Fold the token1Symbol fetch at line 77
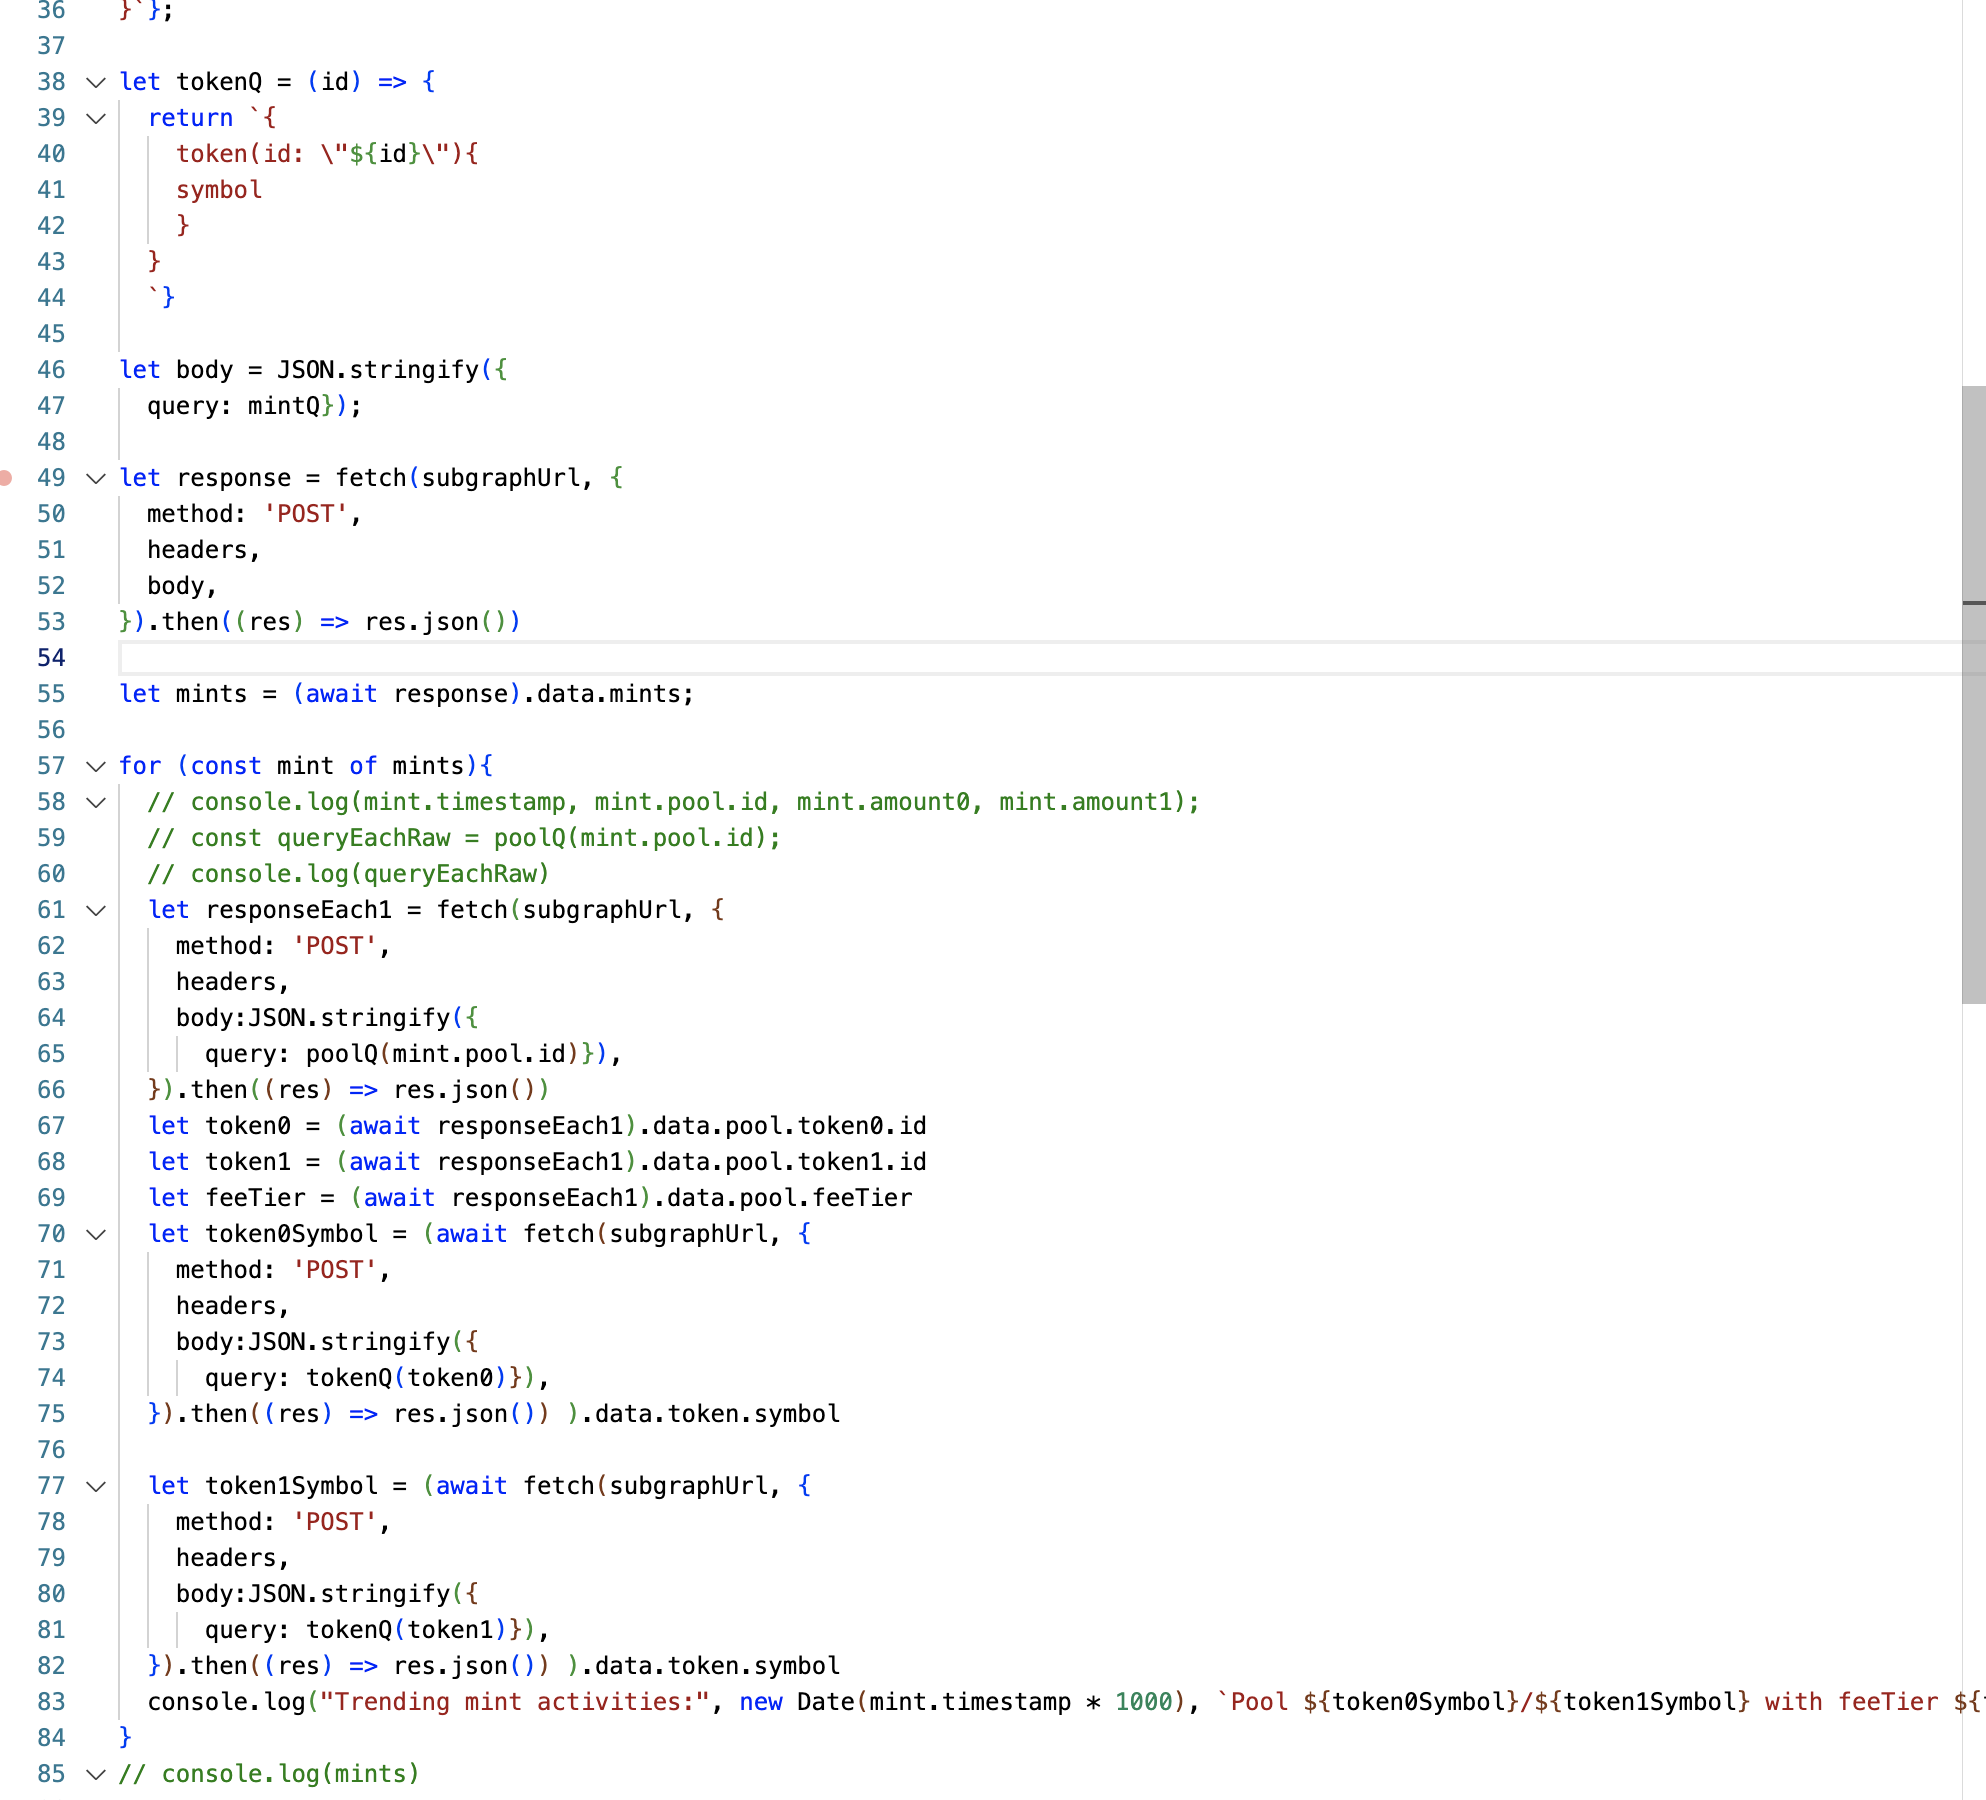The height and width of the screenshot is (1800, 1986). pyautogui.click(x=96, y=1486)
